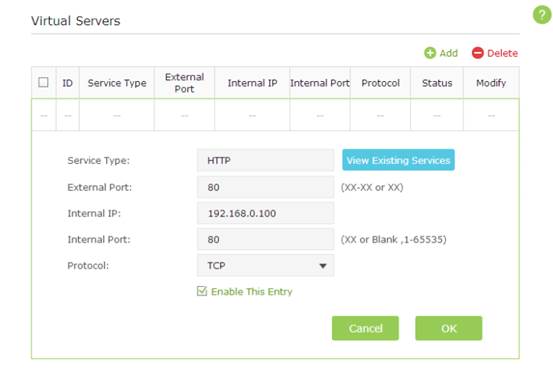This screenshot has width=553, height=388.
Task: Click the ID column header
Action: (x=67, y=83)
